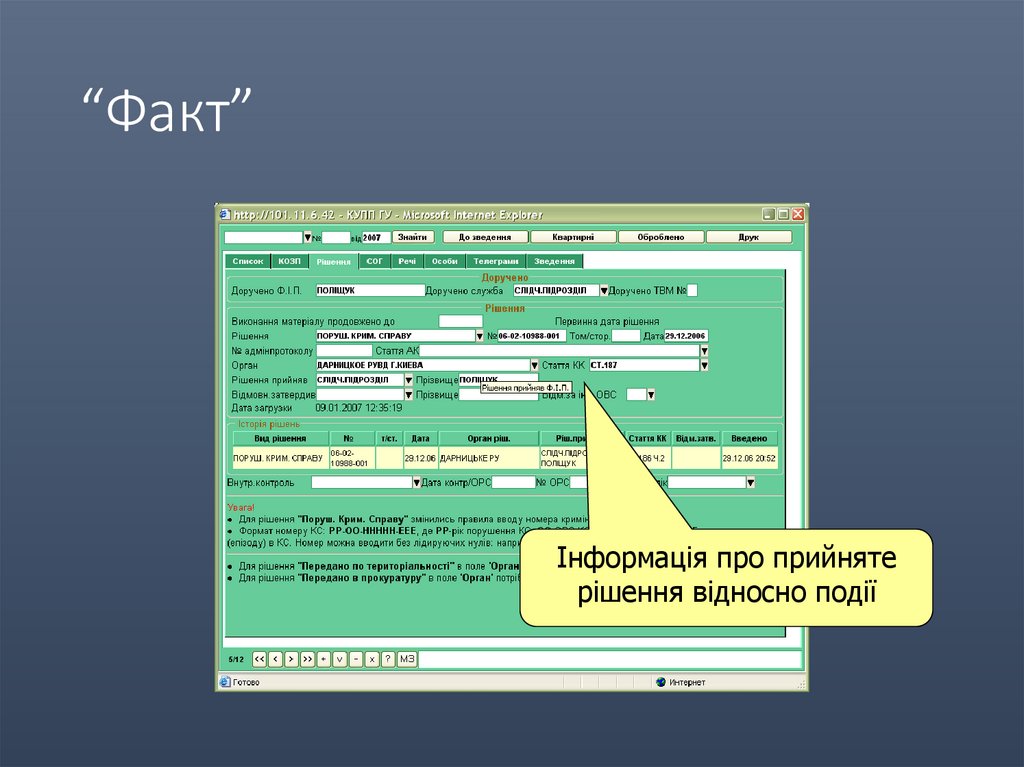This screenshot has width=1024, height=767.
Task: Switch to the Список tab
Action: pos(248,261)
